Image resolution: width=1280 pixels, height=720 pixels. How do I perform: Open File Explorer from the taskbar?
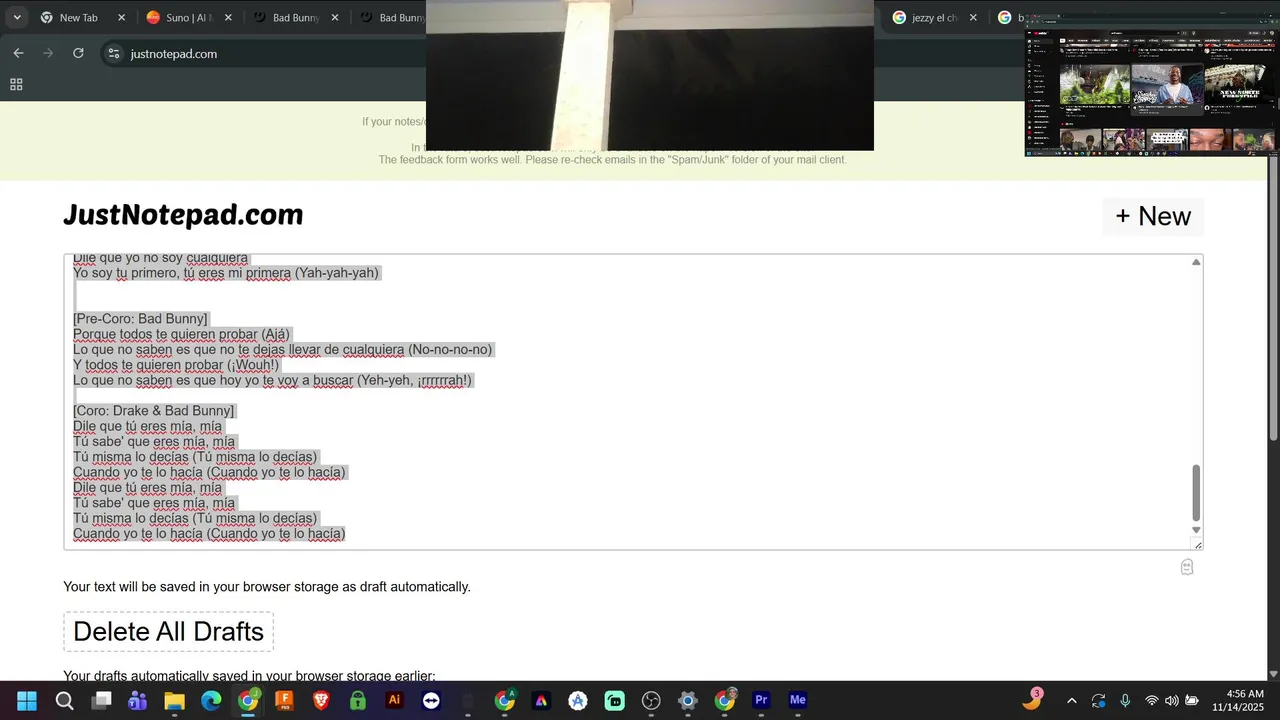pos(174,700)
